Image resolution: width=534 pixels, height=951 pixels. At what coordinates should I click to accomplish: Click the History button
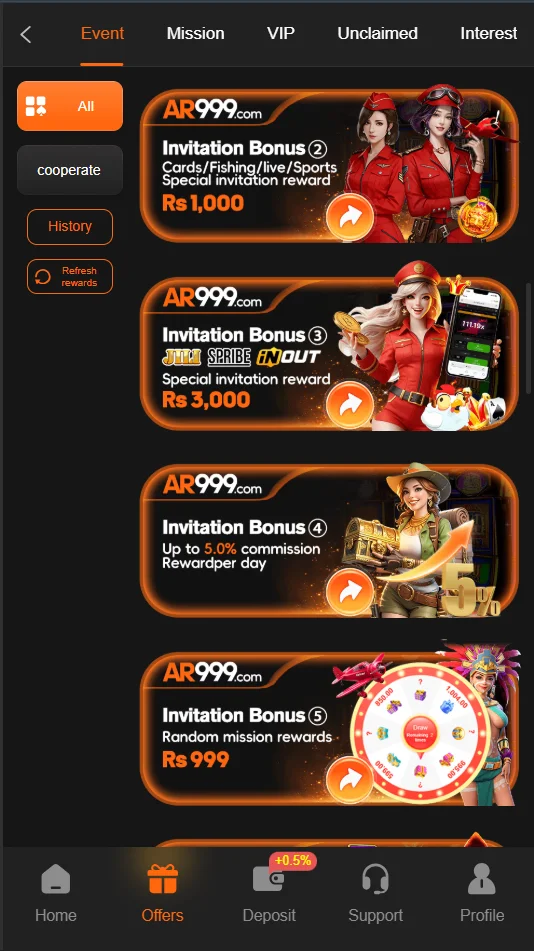[70, 227]
